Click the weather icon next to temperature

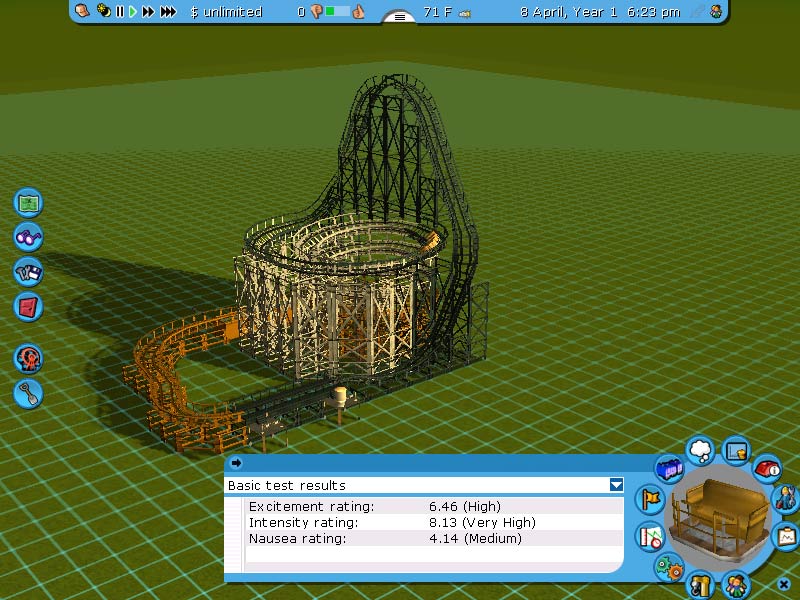pos(464,14)
